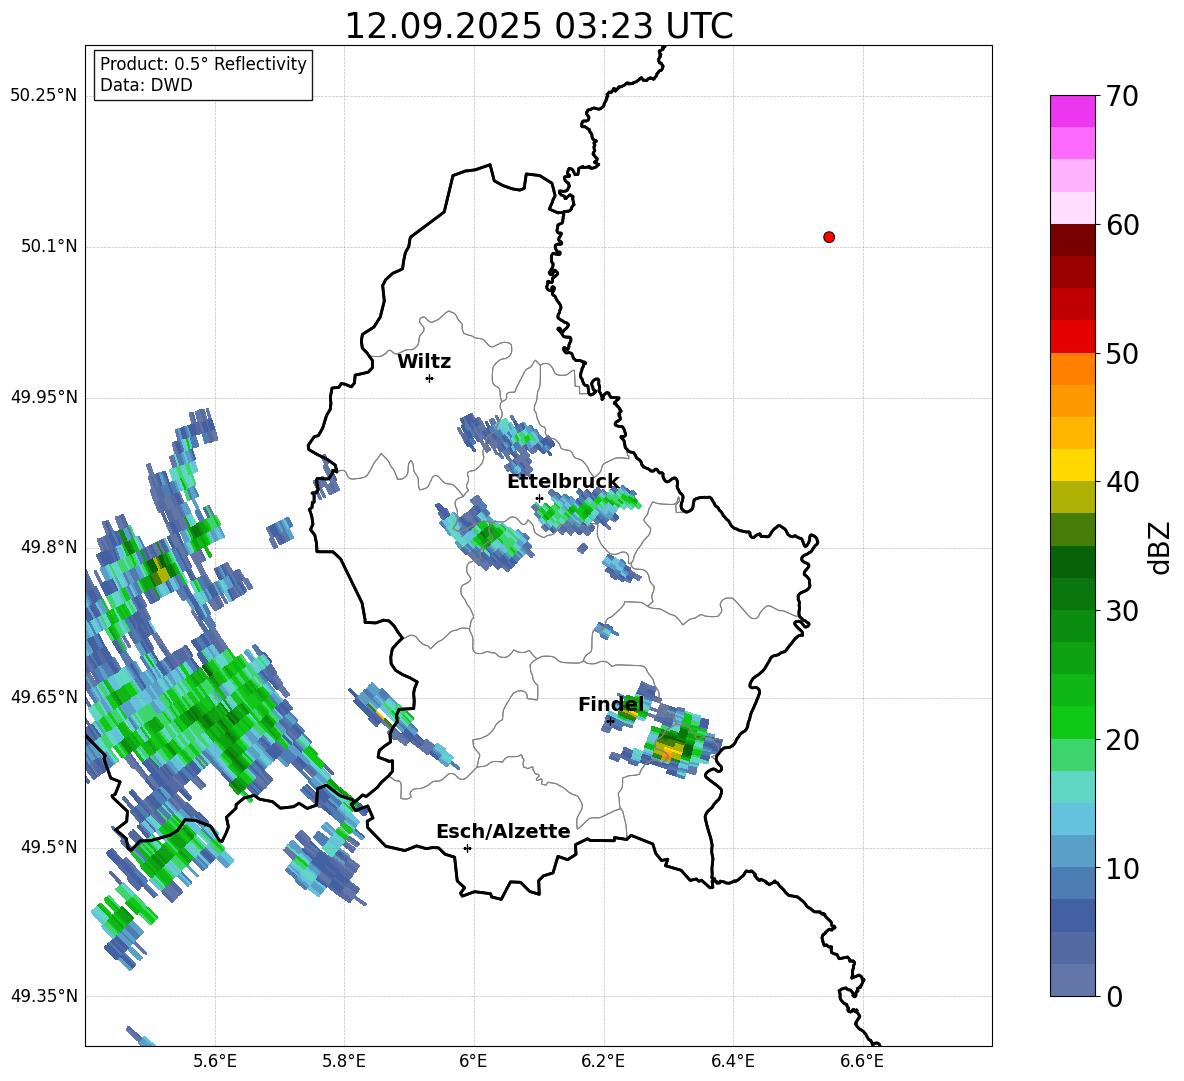Click the green echo east of Ettelbruck
Screen dimensions: 1184x1081
(x=586, y=510)
